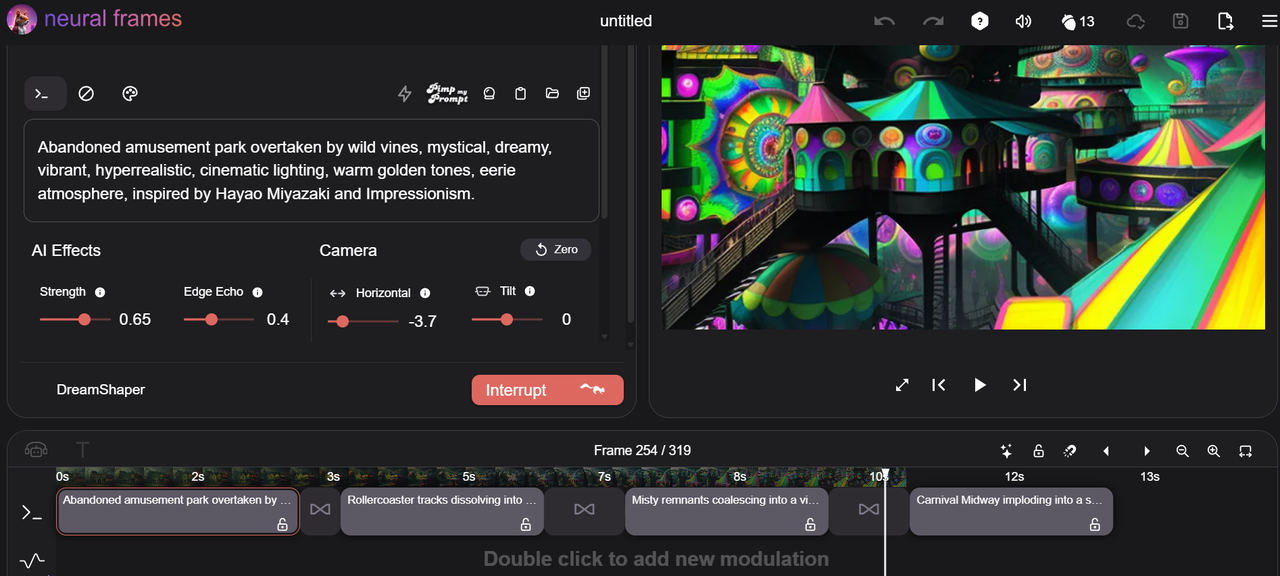Mute audio with the speaker icon
Viewport: 1280px width, 576px height.
[1023, 20]
